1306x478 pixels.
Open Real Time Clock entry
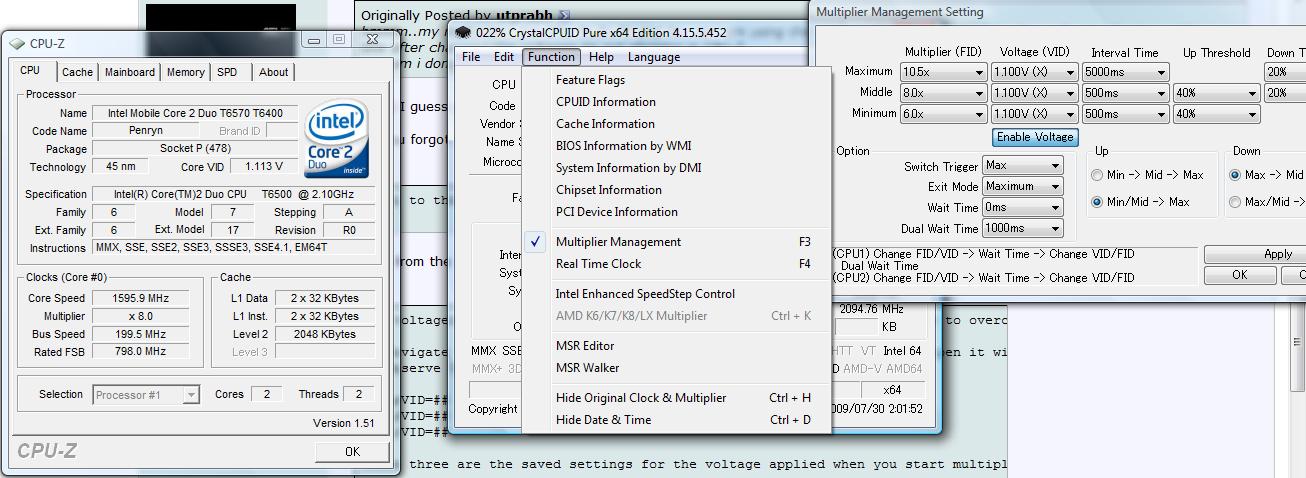676,264
